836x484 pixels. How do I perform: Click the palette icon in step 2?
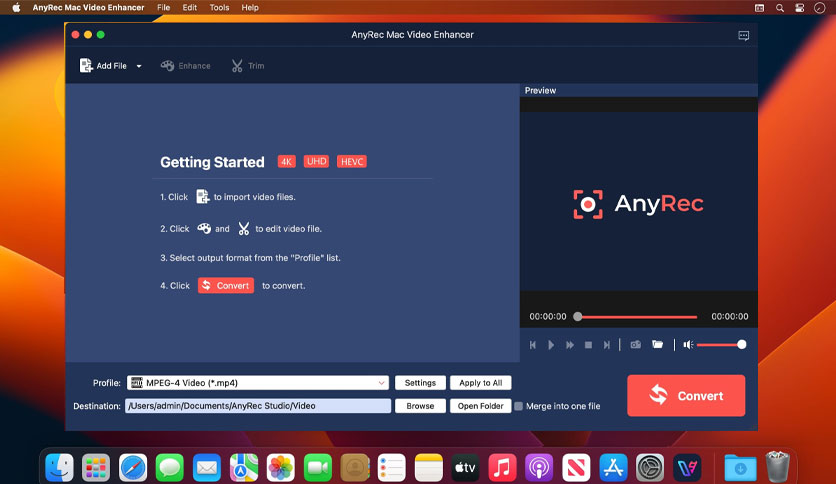coord(204,229)
